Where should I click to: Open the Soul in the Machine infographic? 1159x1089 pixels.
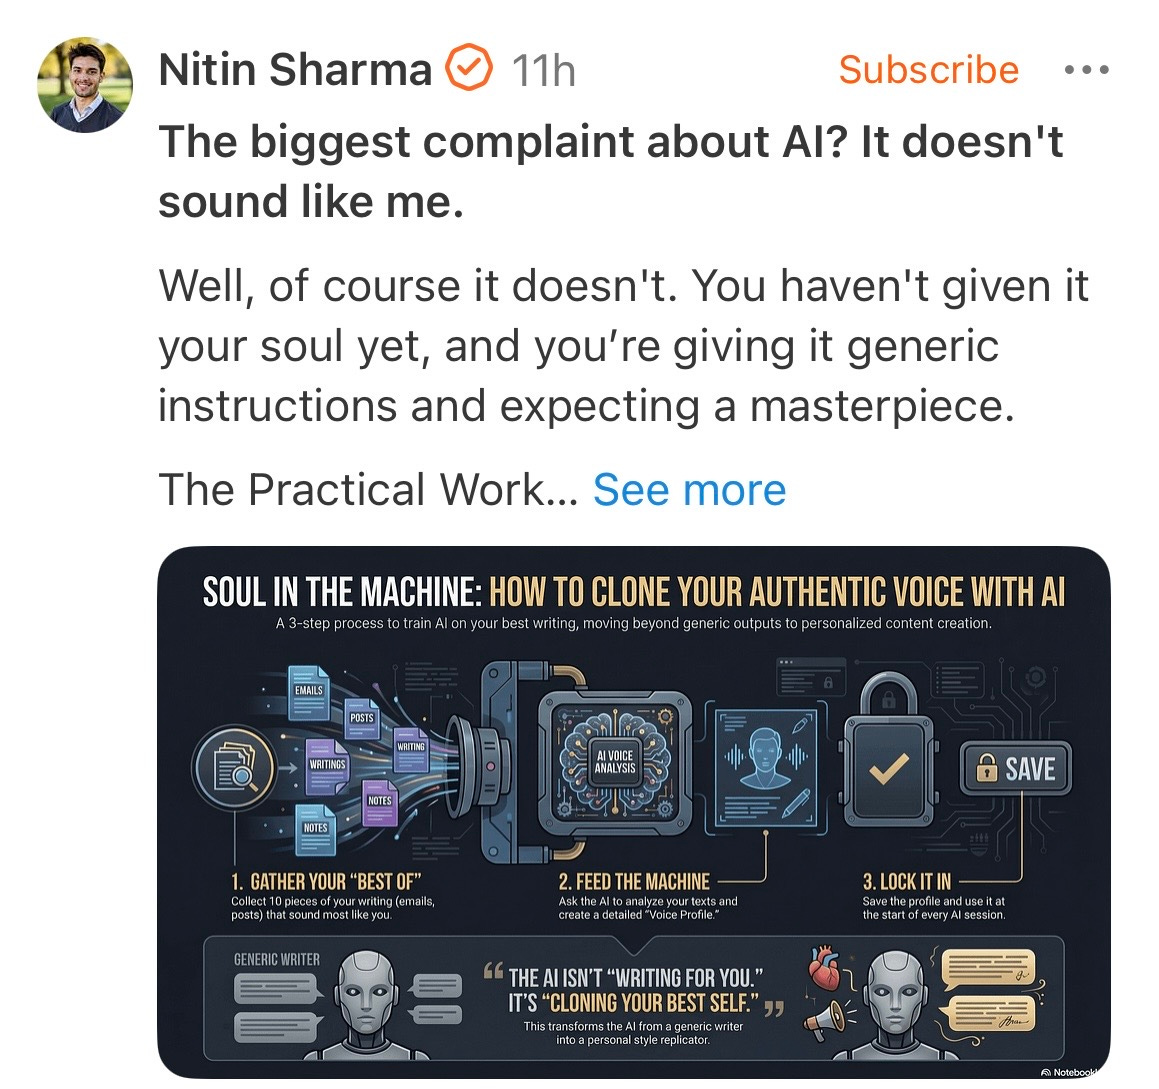point(633,811)
